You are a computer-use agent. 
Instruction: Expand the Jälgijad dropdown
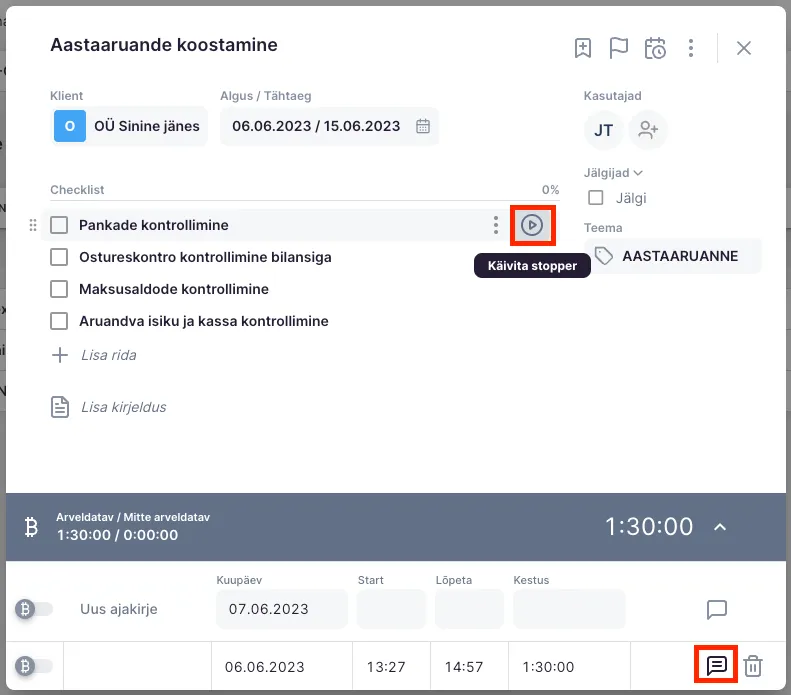[613, 172]
